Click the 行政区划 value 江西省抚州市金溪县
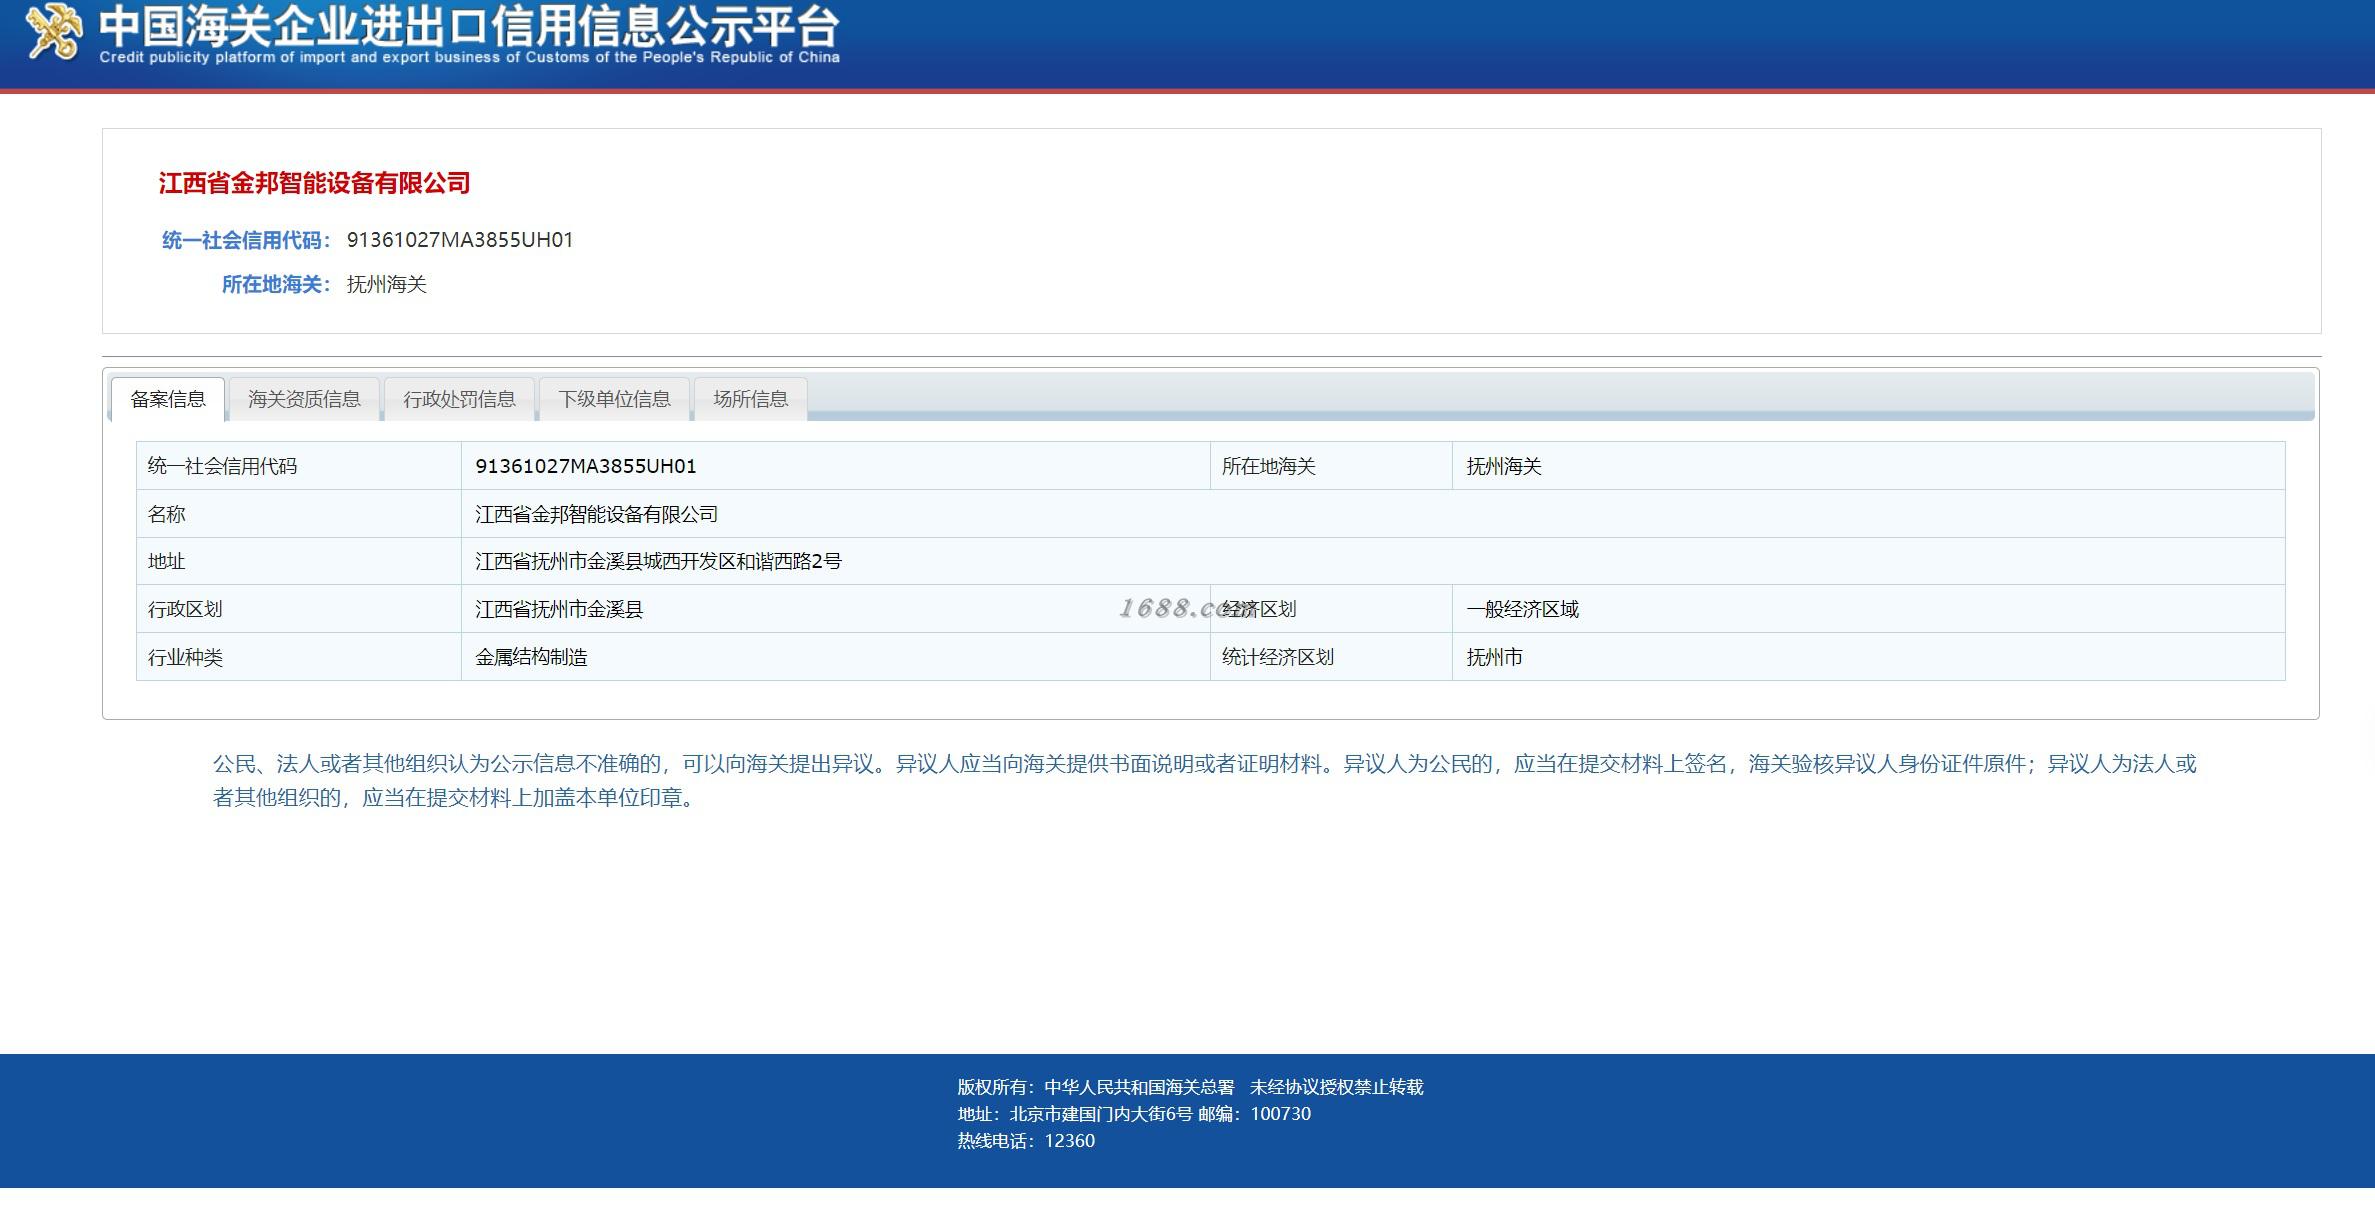 pyautogui.click(x=558, y=610)
